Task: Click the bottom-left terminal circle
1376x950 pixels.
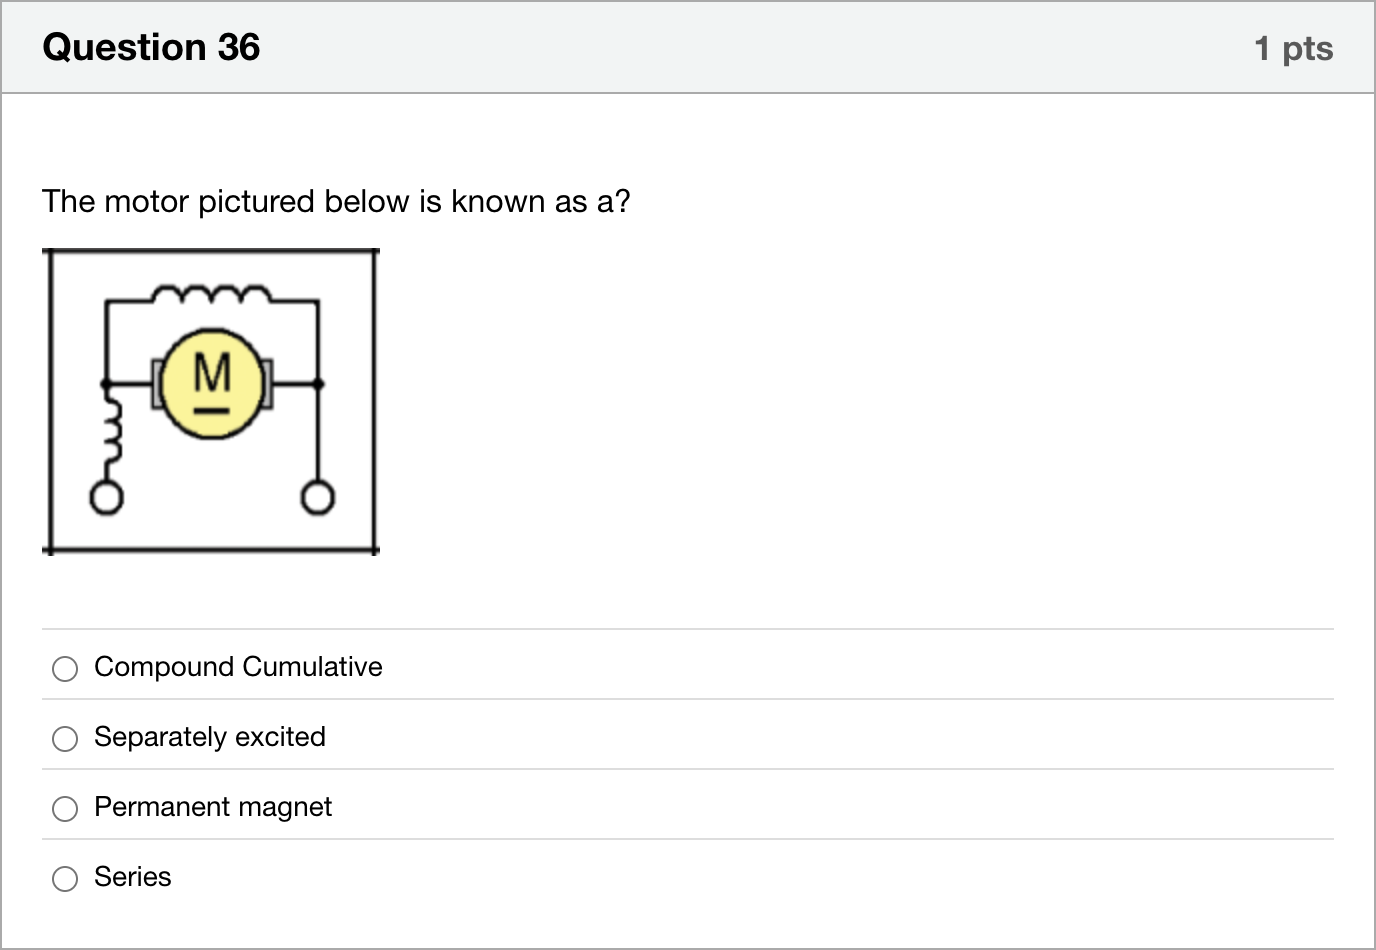Action: (107, 498)
